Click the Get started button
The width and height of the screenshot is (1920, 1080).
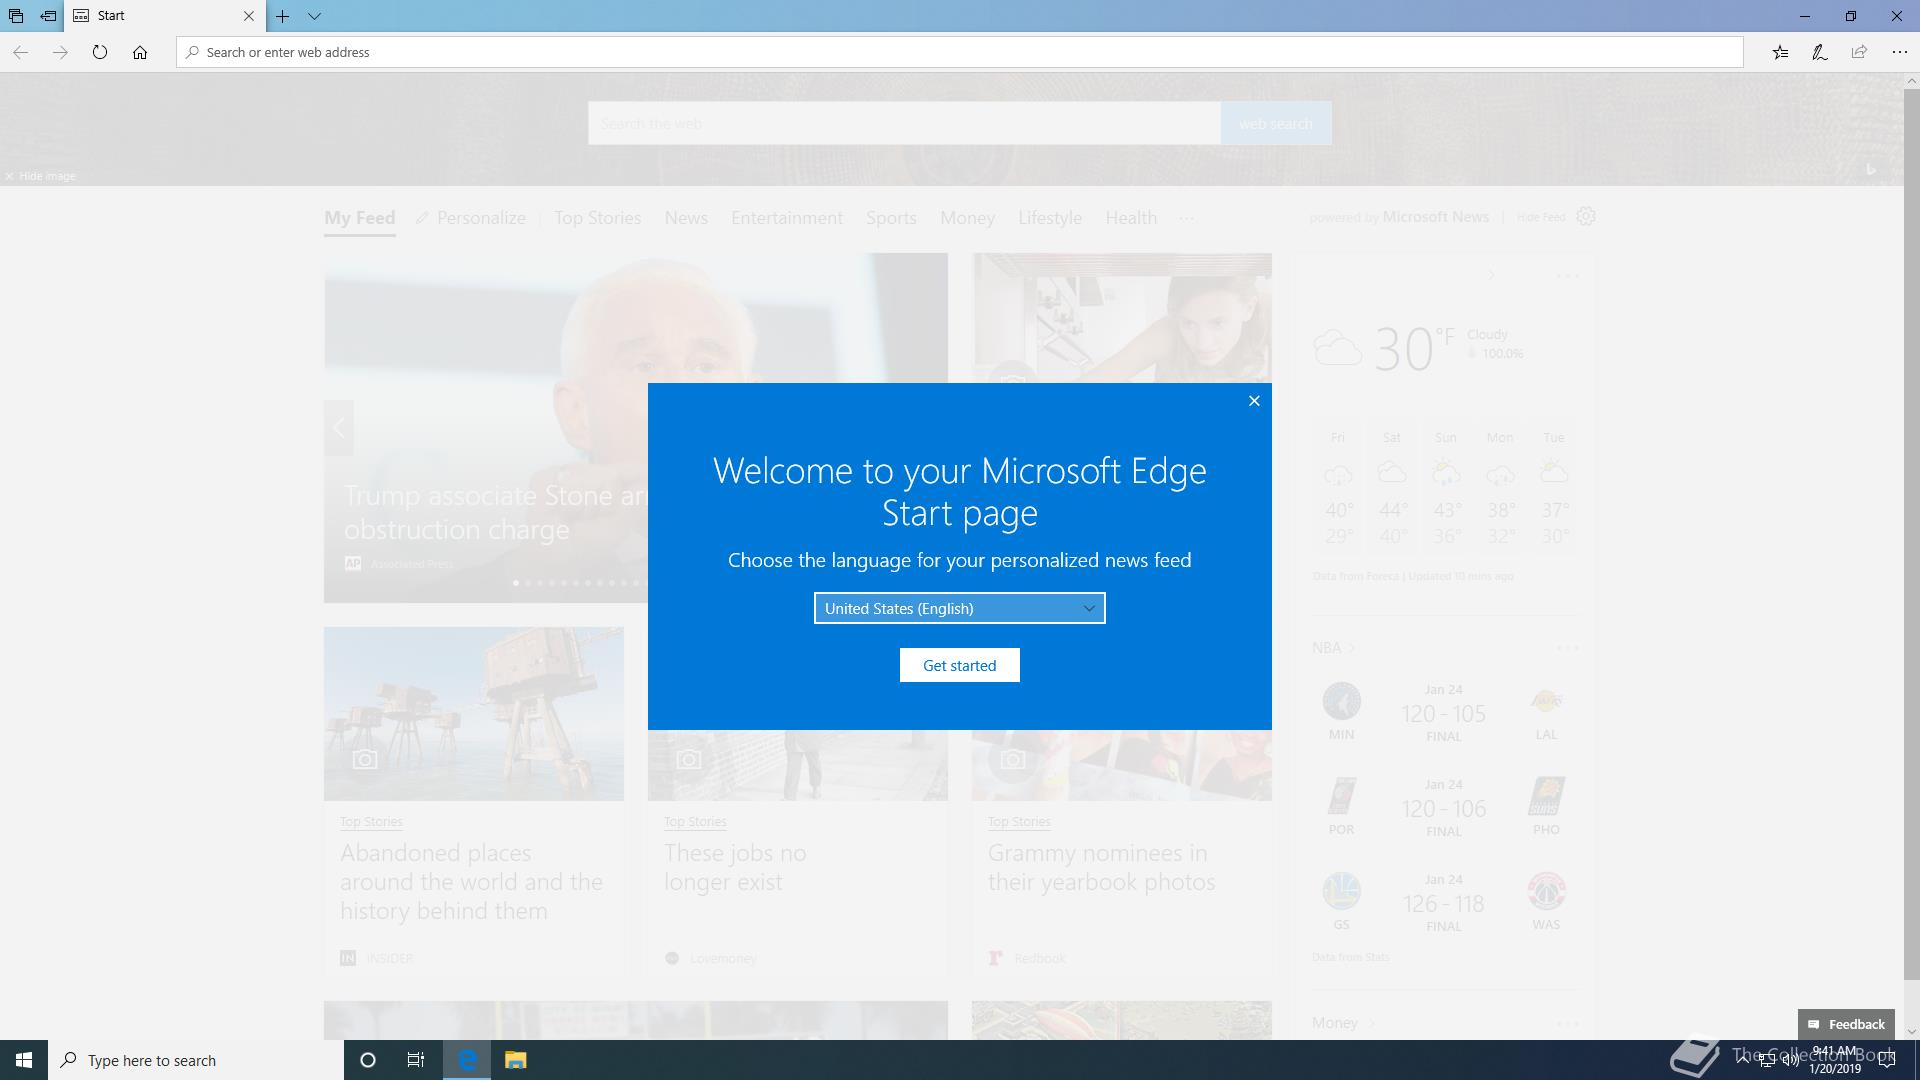coord(960,665)
